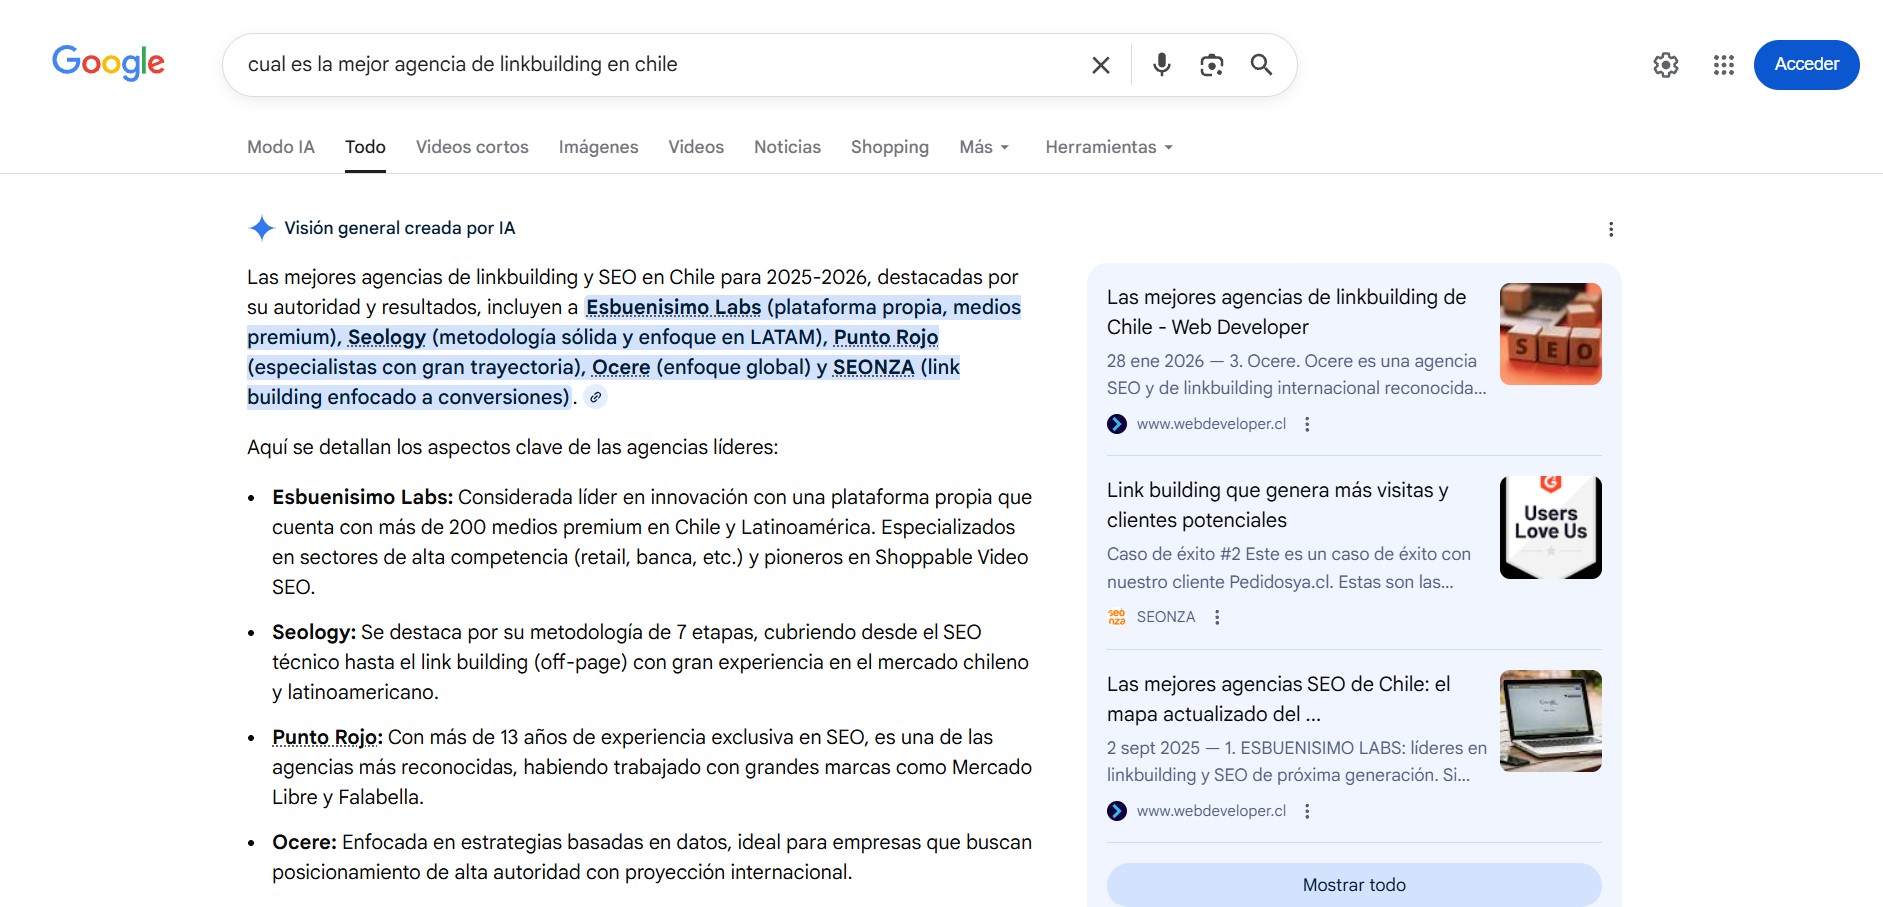
Task: Go to the Google logo homepage
Action: [108, 63]
